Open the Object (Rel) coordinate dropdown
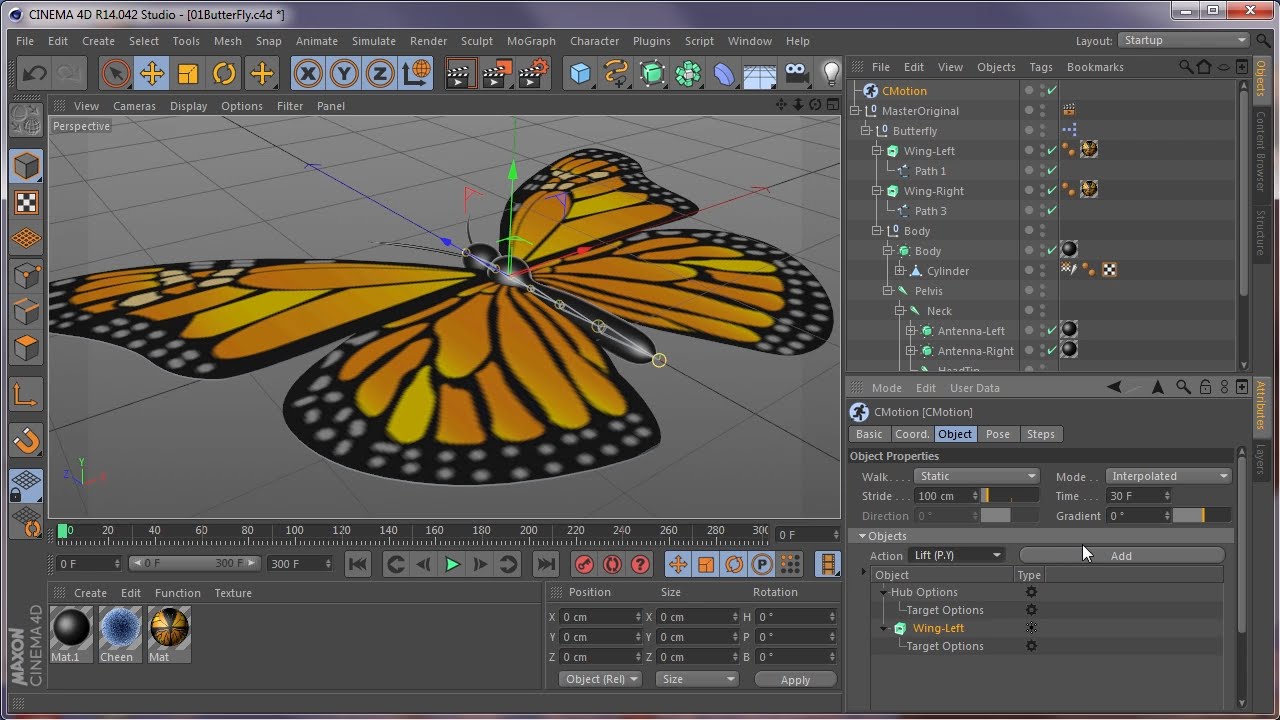 (601, 679)
